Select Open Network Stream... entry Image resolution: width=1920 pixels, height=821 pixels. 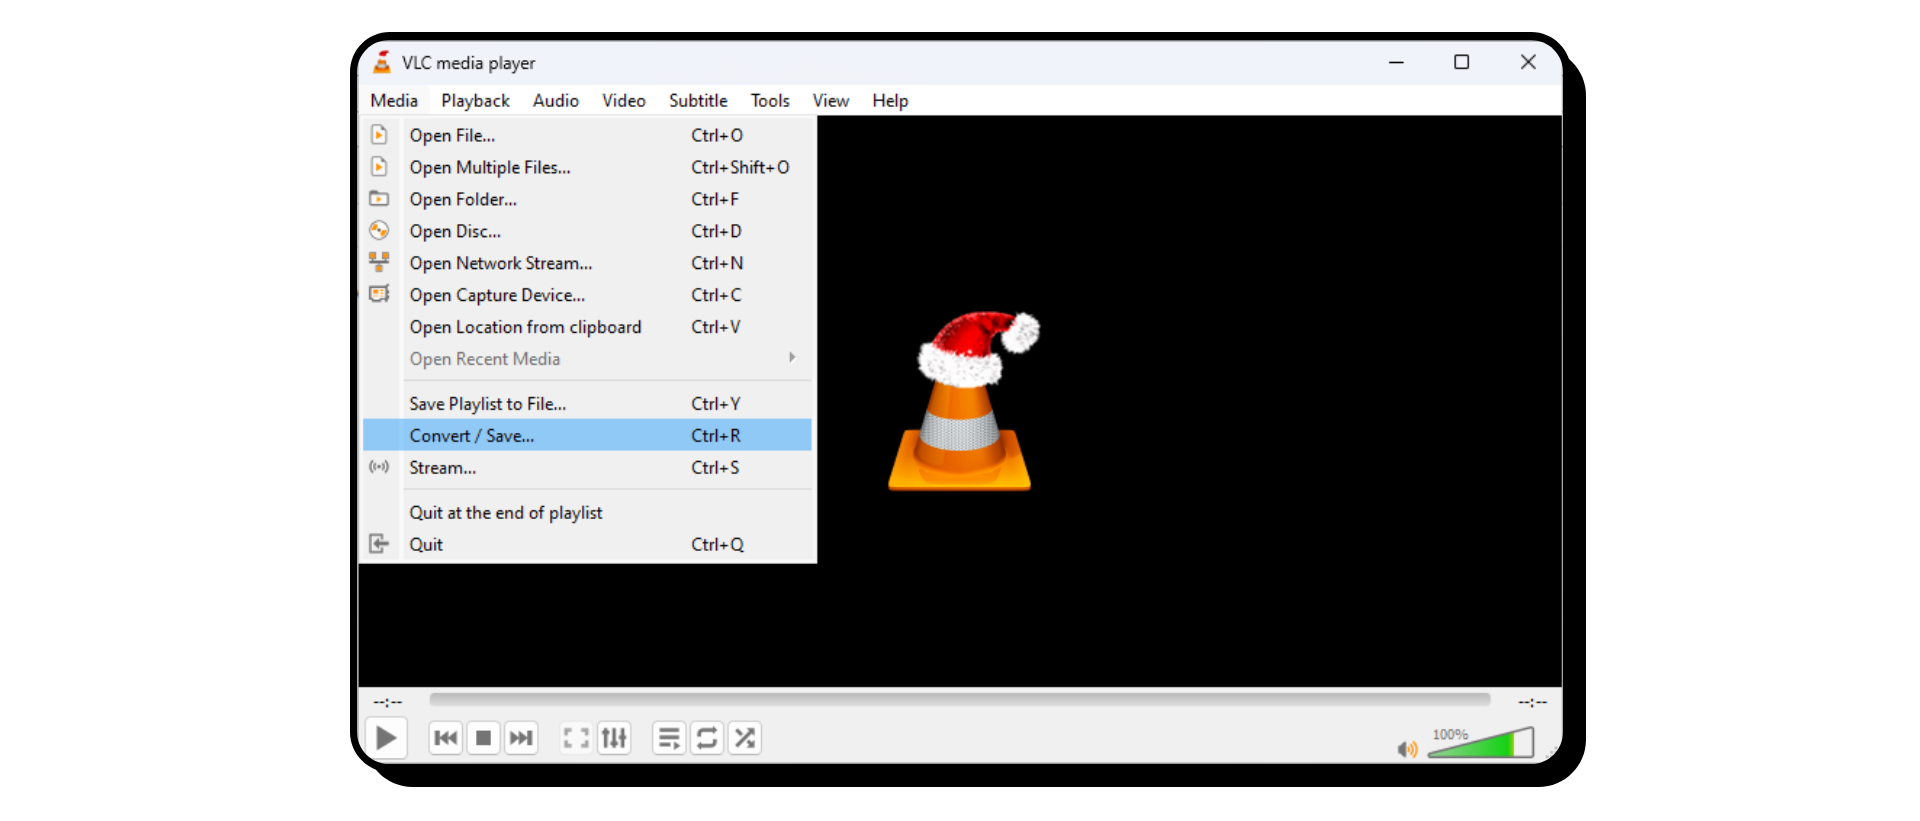587,263
